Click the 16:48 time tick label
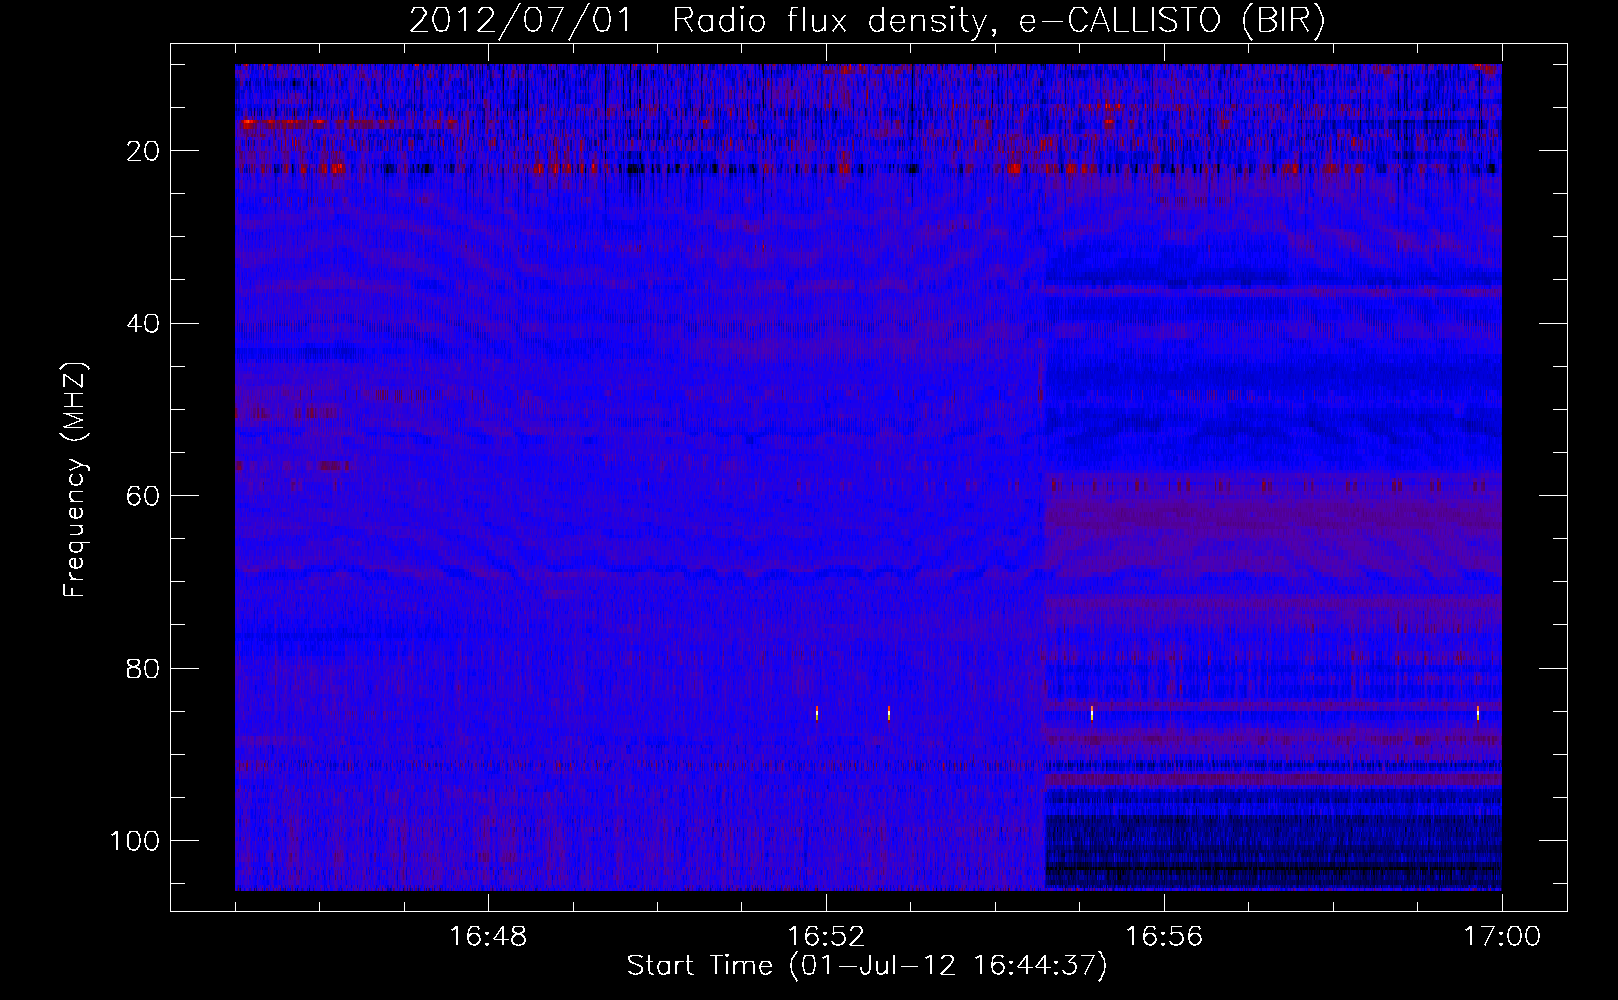 point(488,937)
